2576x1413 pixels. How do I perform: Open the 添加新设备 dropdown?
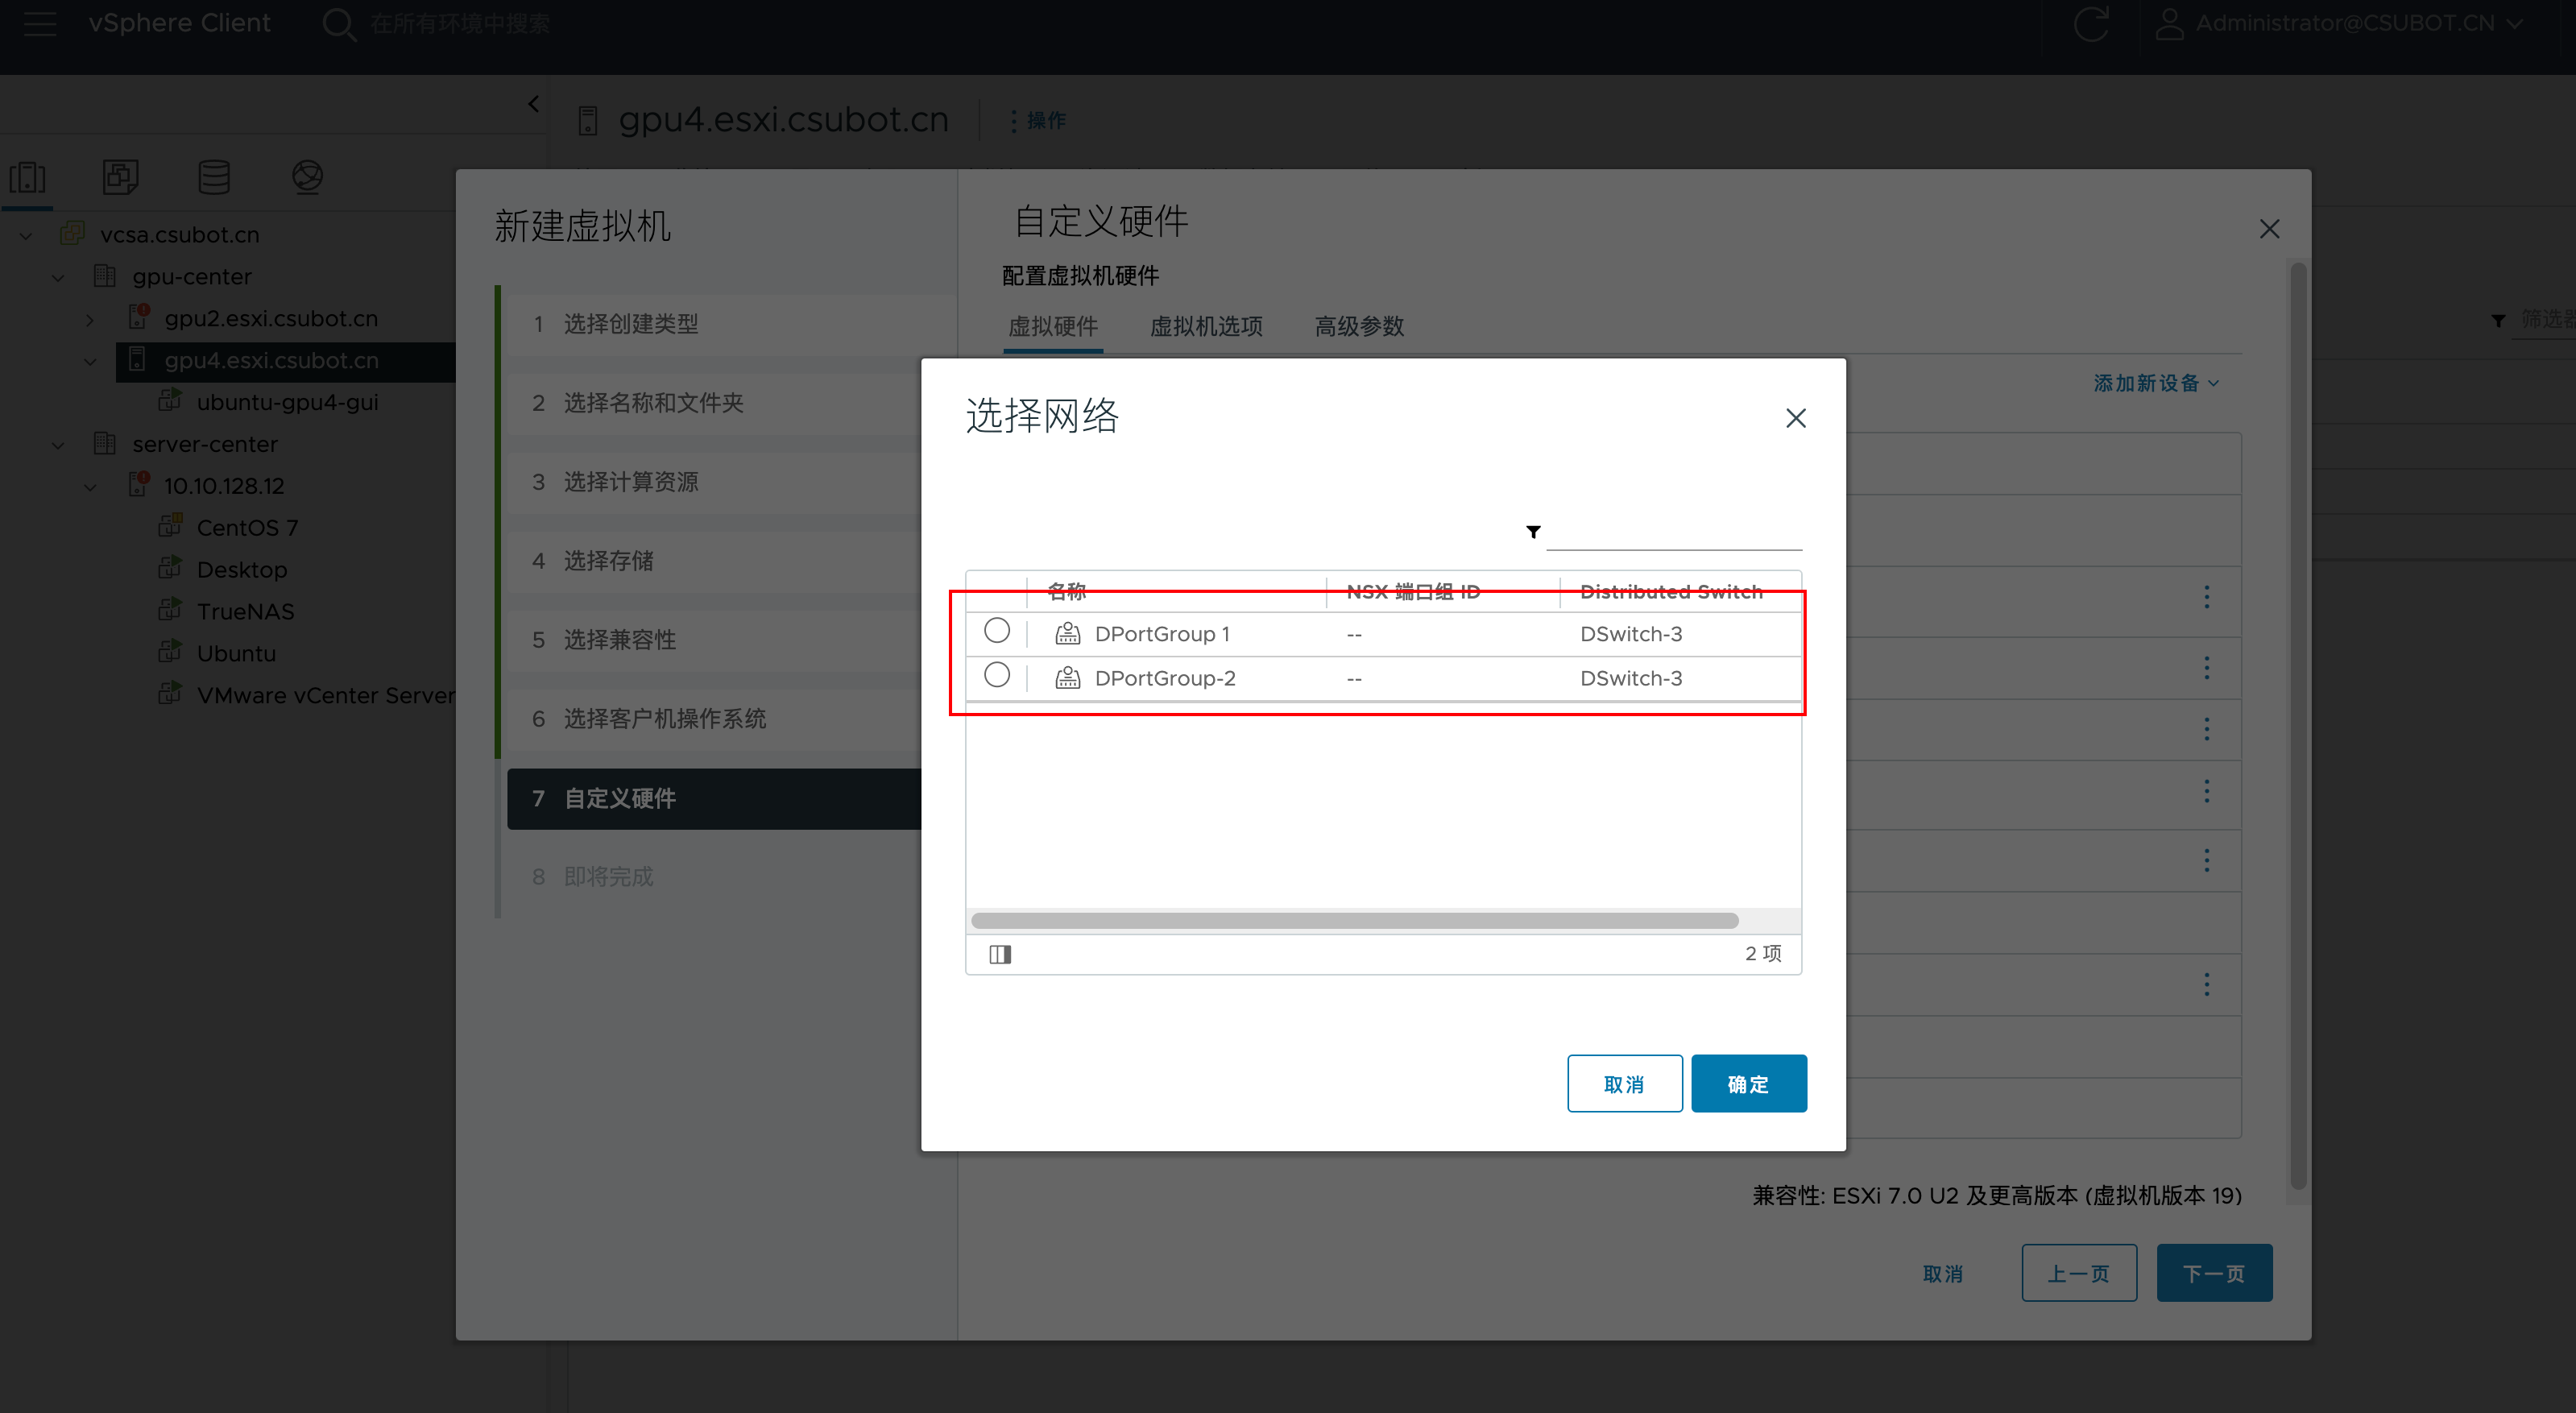click(x=2156, y=383)
